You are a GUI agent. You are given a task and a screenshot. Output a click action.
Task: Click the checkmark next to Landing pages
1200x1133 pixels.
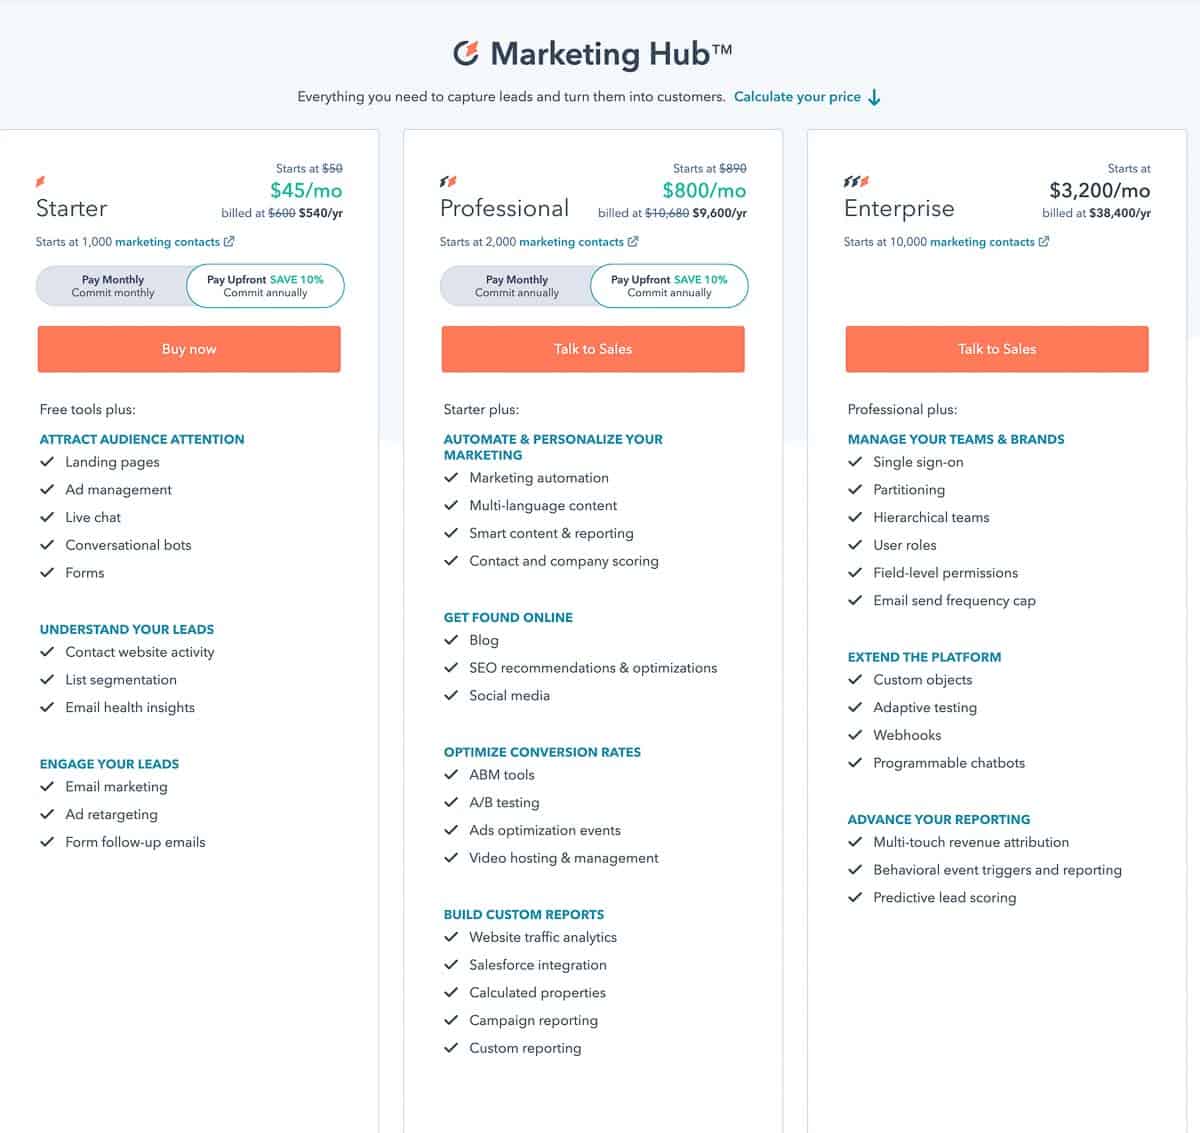coord(47,462)
